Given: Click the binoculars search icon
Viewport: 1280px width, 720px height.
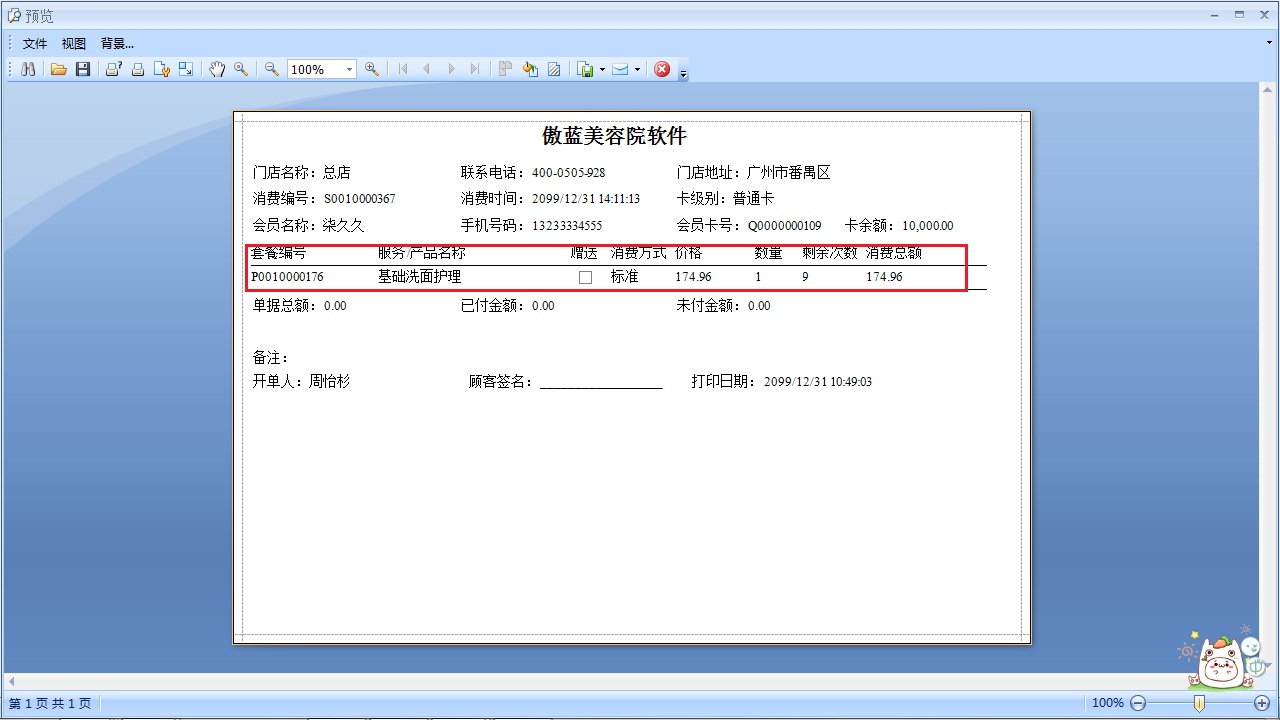Looking at the screenshot, I should point(28,69).
